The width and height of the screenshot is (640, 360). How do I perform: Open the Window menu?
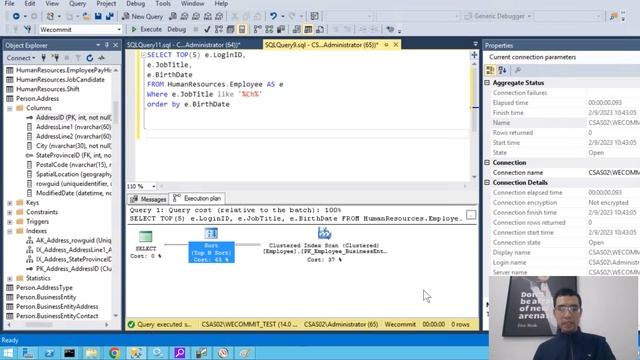[192, 4]
